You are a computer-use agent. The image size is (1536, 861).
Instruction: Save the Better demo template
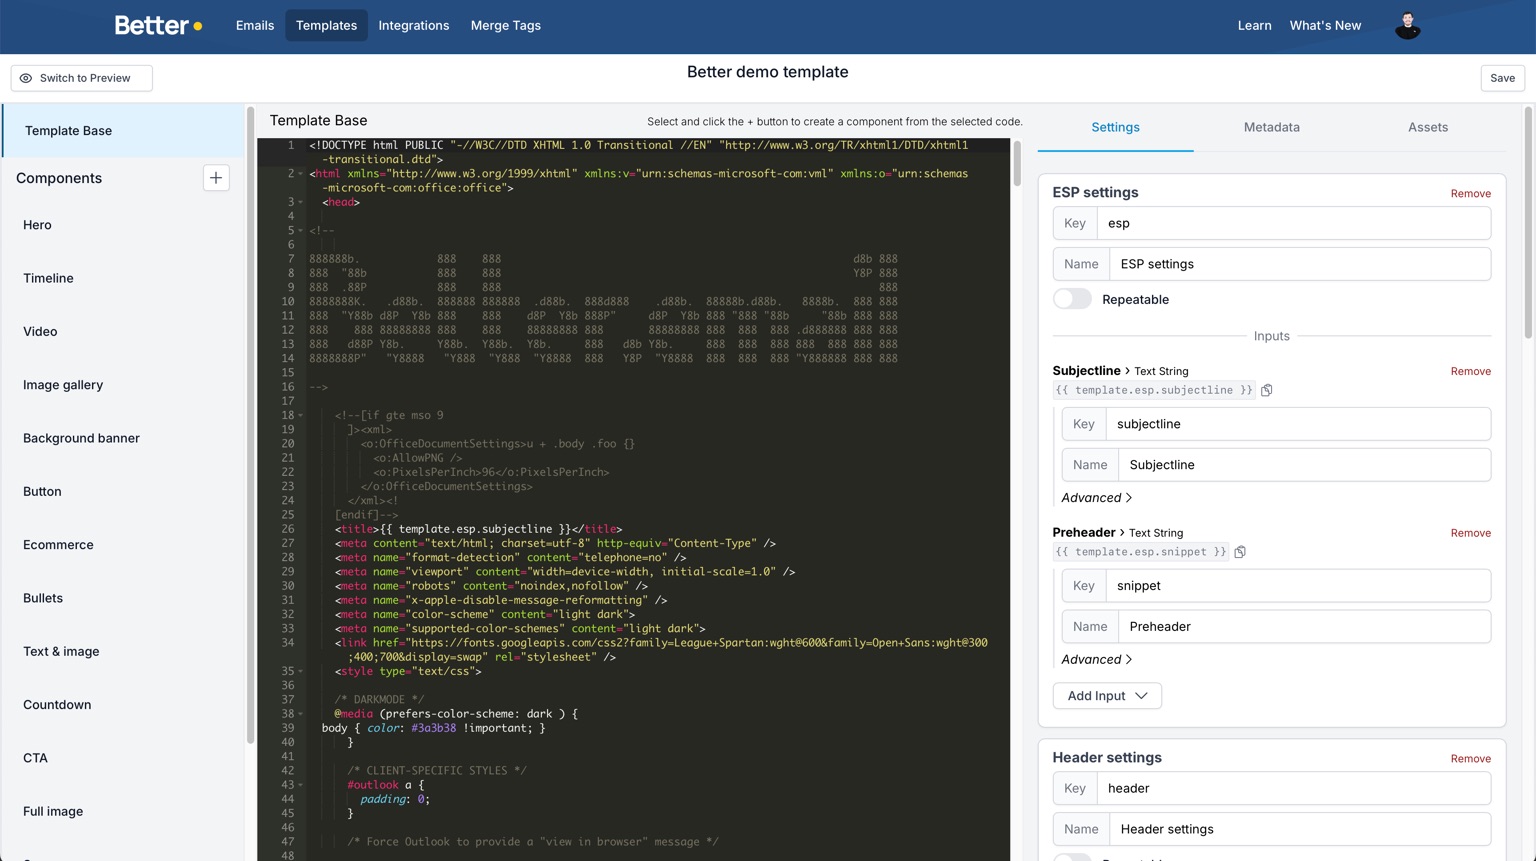pos(1502,77)
